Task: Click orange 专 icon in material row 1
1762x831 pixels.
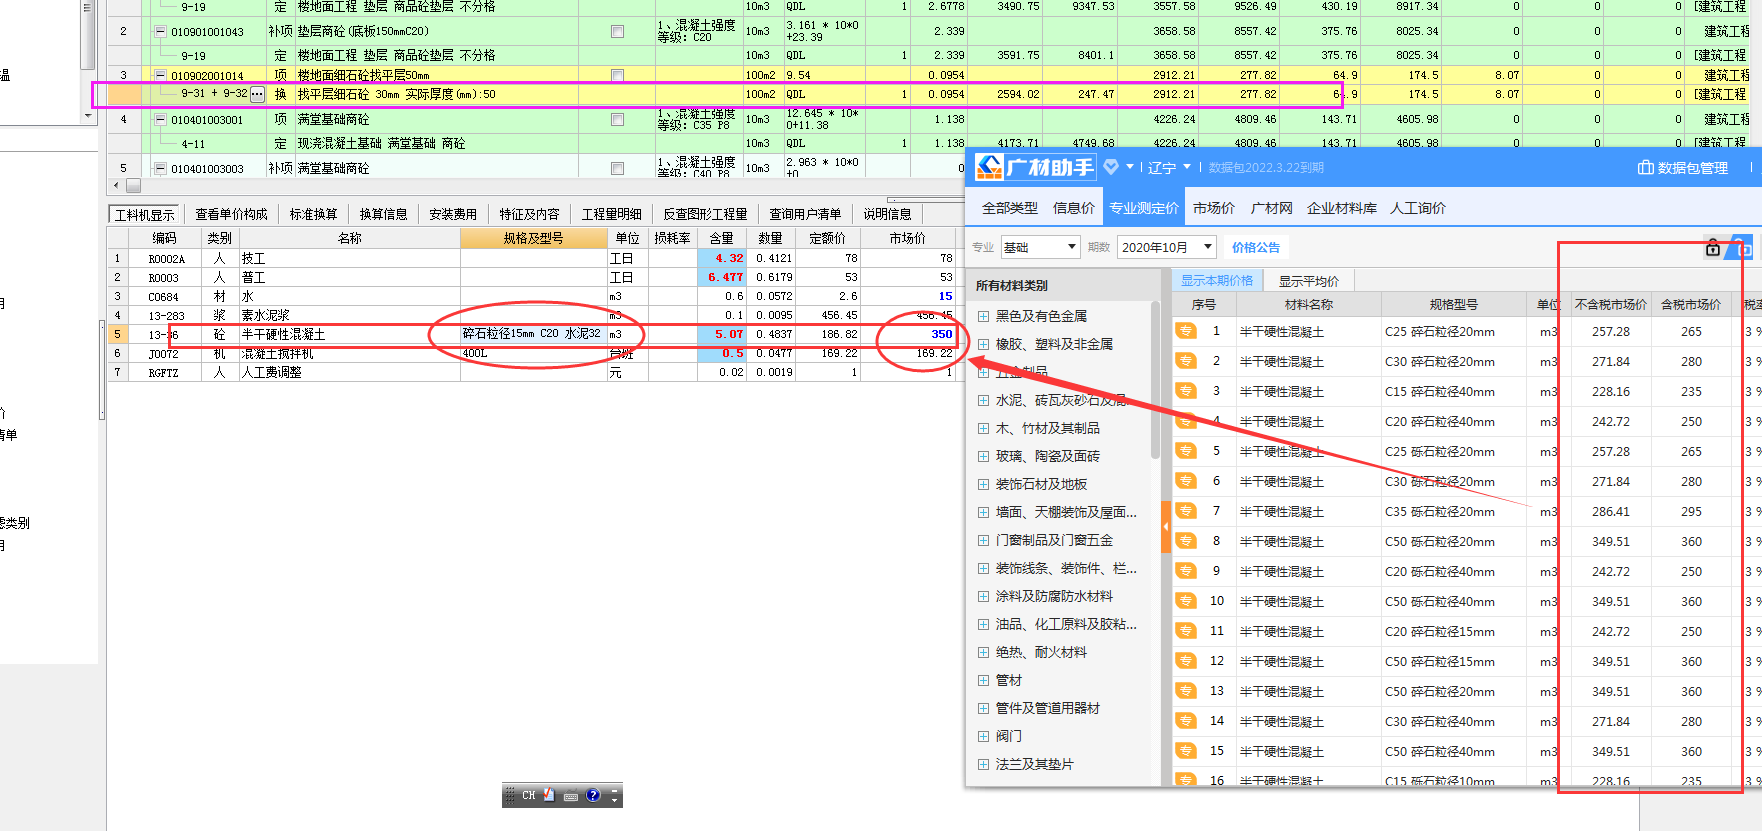Action: pos(1186,331)
